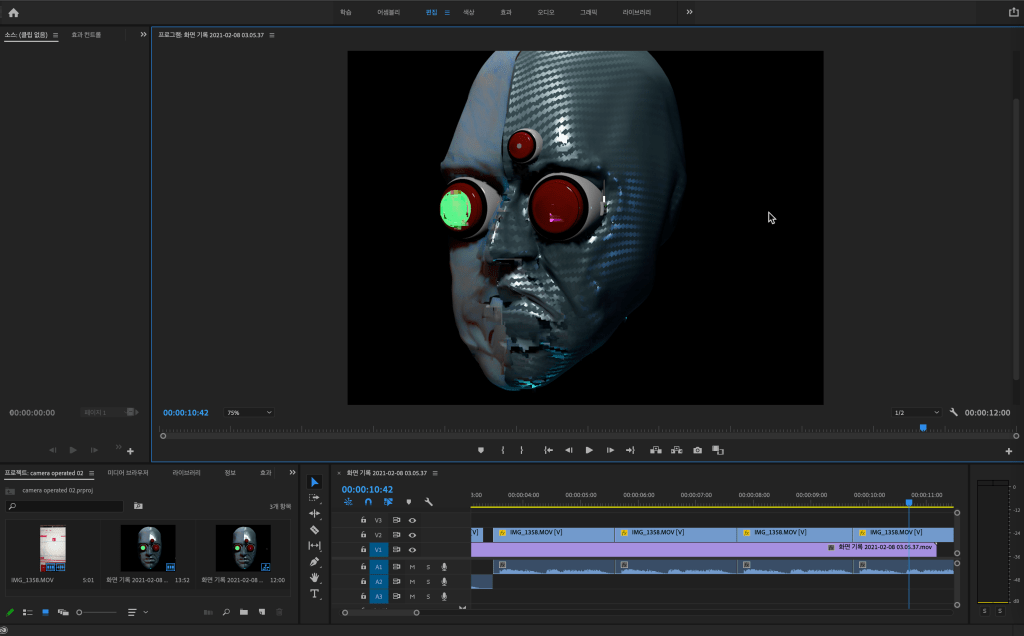Image resolution: width=1024 pixels, height=636 pixels.
Task: Switch to the 오디오 workspace tab
Action: pyautogui.click(x=546, y=12)
